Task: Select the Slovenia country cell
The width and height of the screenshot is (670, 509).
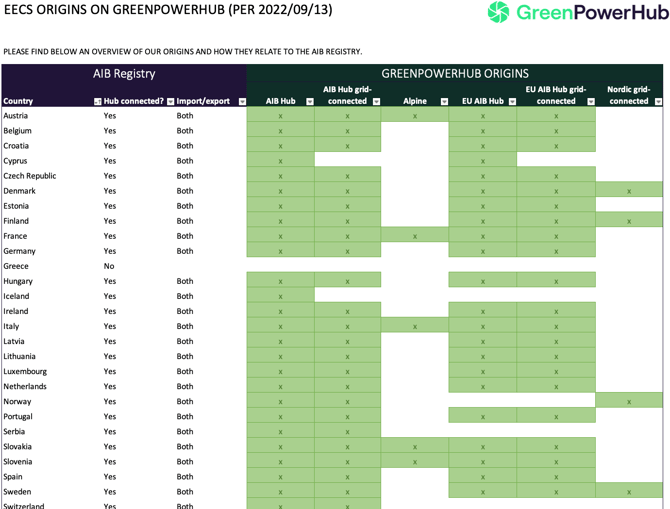Action: click(x=18, y=462)
